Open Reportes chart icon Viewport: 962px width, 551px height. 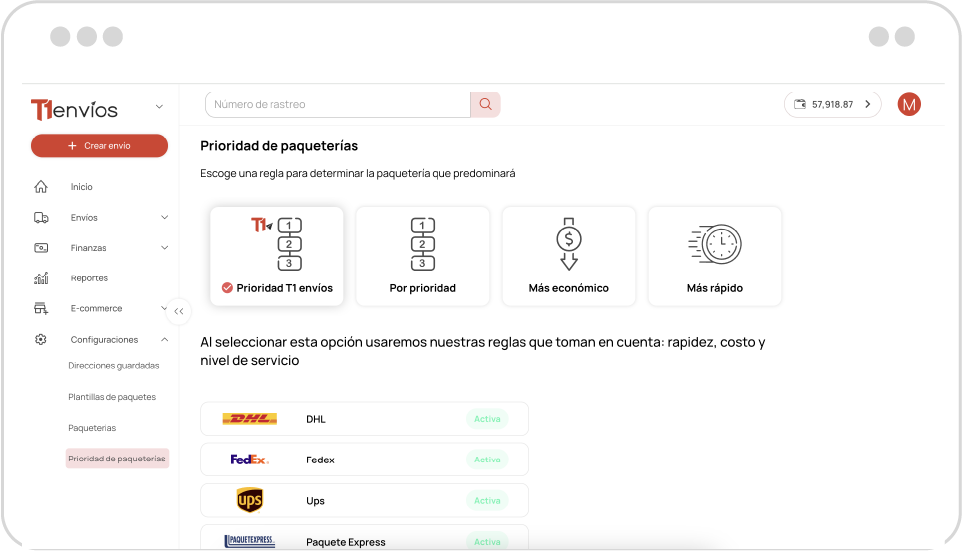coord(40,278)
